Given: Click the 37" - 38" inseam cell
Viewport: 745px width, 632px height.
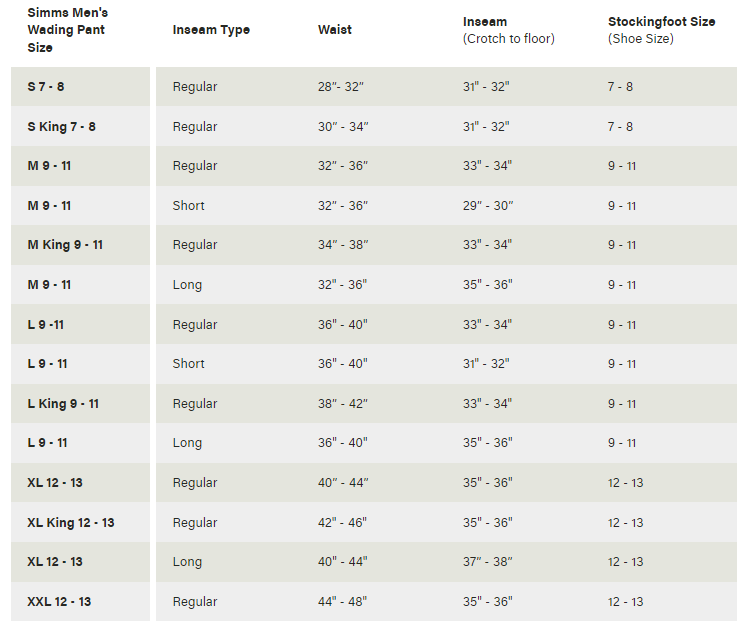Looking at the screenshot, I should click(488, 562).
